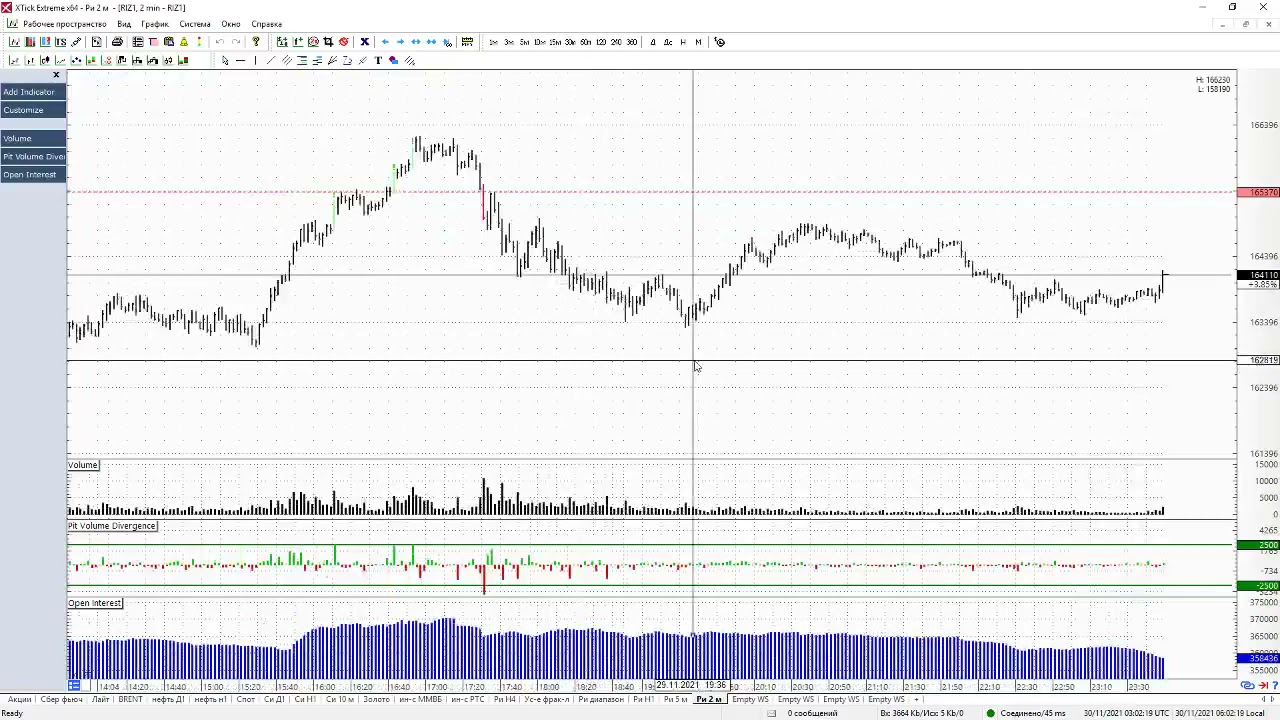This screenshot has width=1280, height=720.
Task: Select the hatch lines drawing tool
Action: (410, 61)
